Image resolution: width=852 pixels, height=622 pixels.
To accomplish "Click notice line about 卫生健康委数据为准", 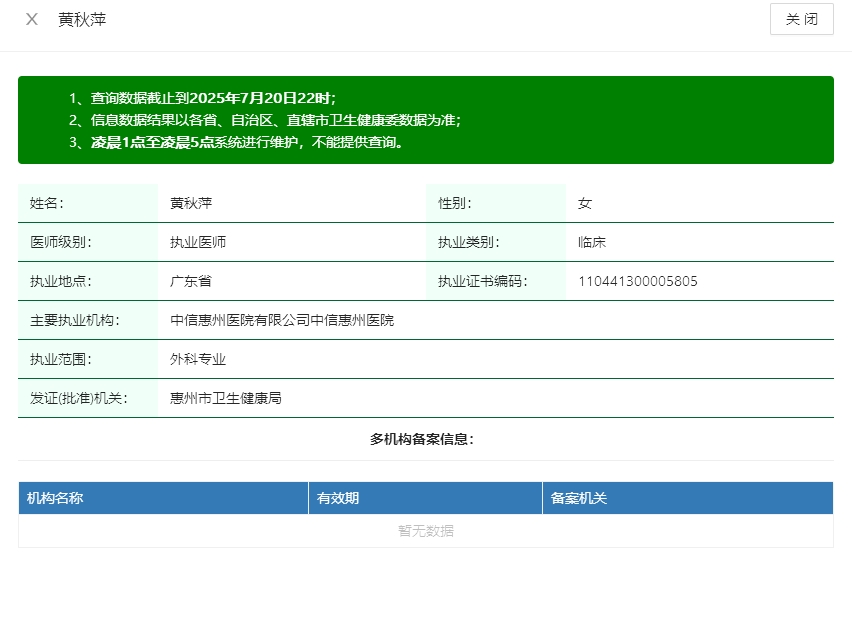I will [x=265, y=120].
